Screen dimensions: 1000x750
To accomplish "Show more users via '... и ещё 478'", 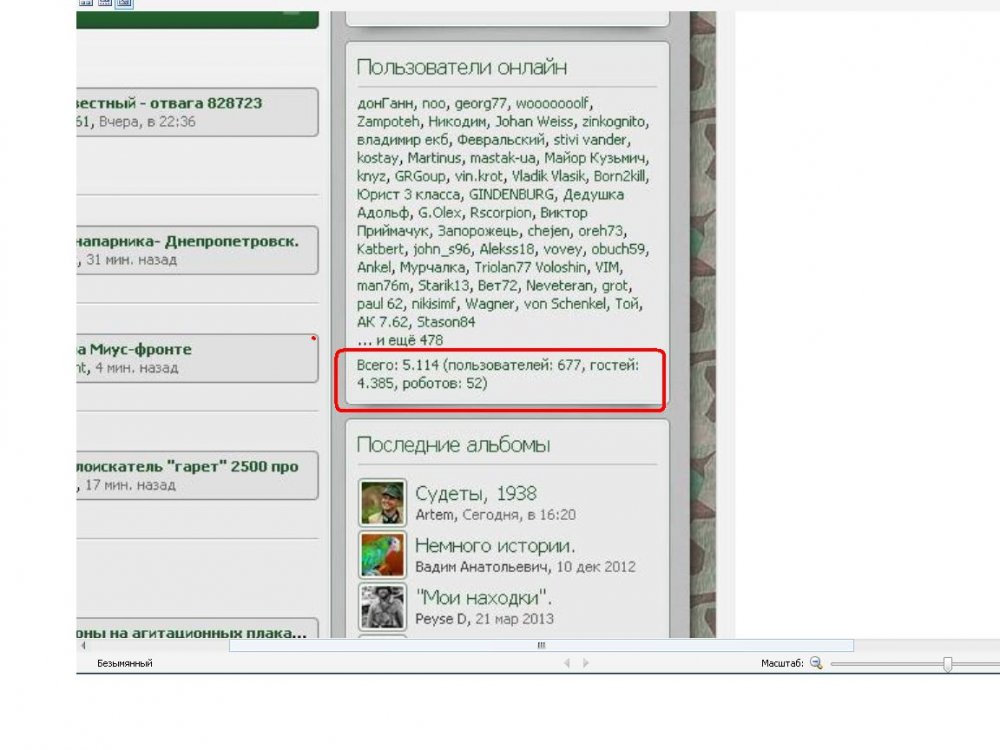I will 400,340.
